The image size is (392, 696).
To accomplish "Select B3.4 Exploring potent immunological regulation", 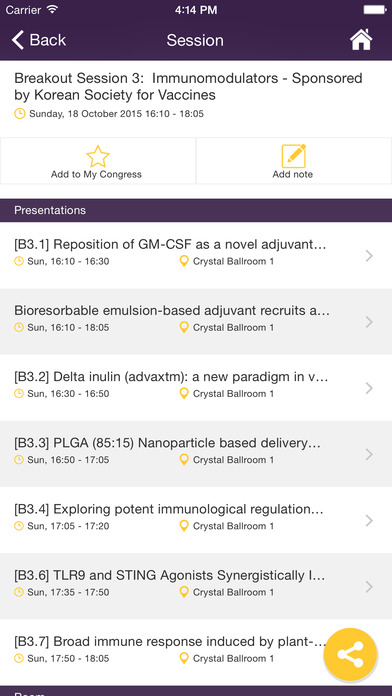I will pos(196,520).
